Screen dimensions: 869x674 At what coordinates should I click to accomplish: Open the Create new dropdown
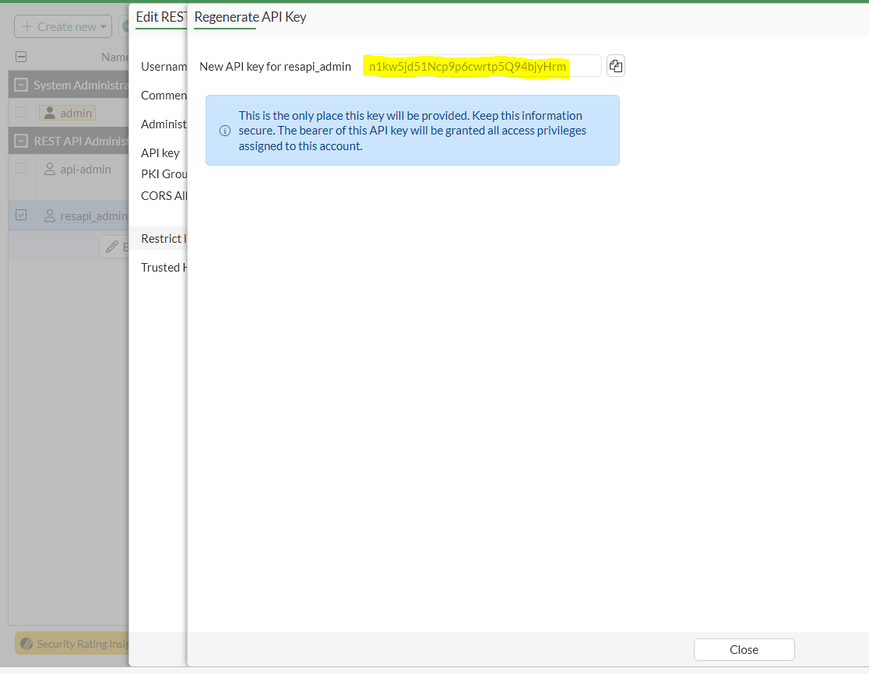pyautogui.click(x=63, y=27)
